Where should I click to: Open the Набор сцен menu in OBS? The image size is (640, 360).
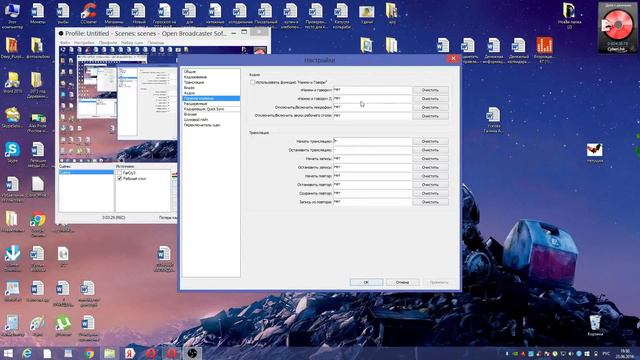(132, 42)
